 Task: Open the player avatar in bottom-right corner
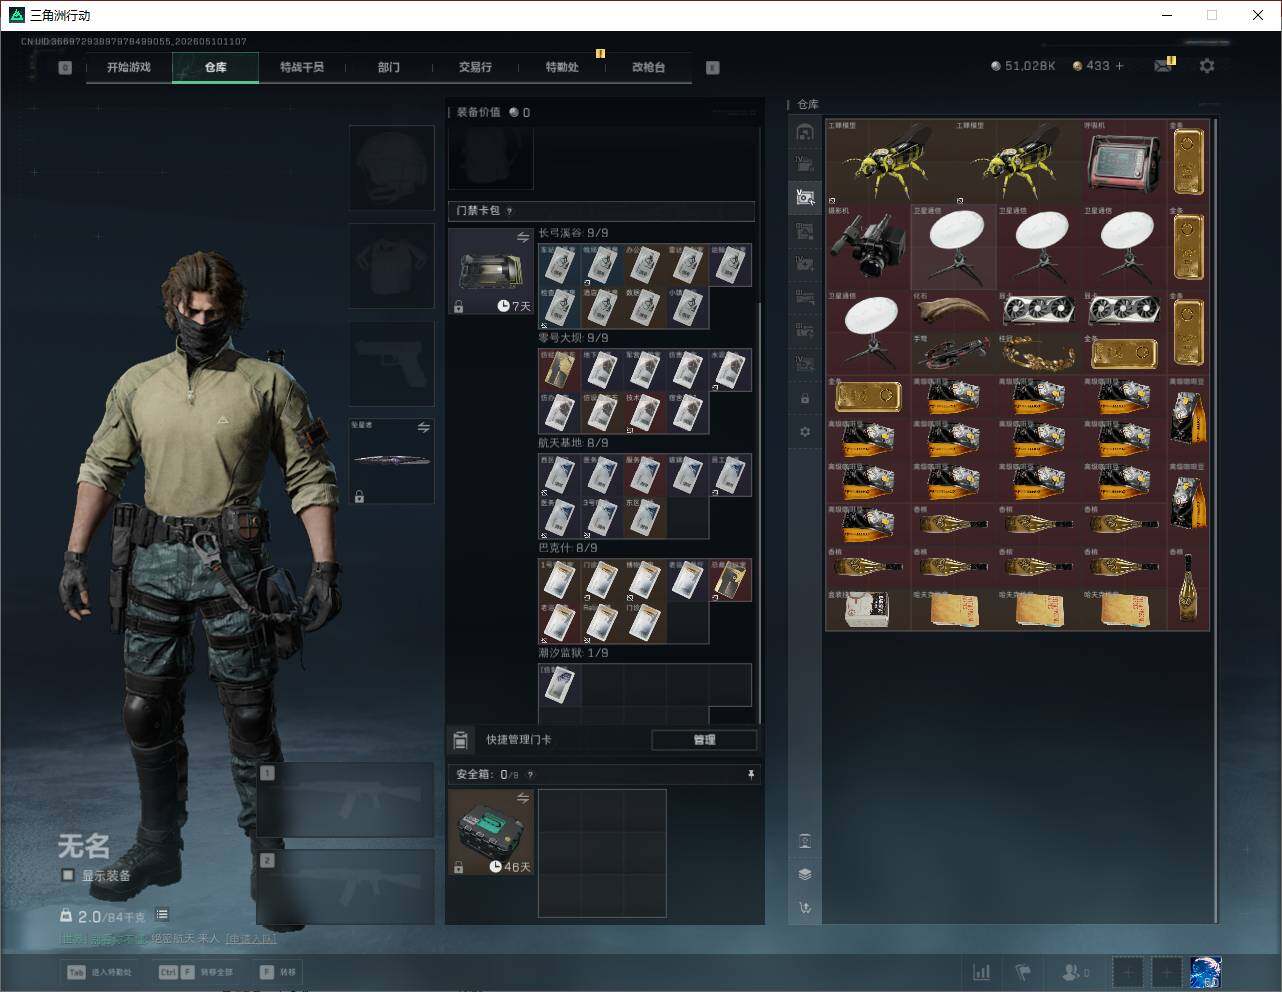(1205, 972)
